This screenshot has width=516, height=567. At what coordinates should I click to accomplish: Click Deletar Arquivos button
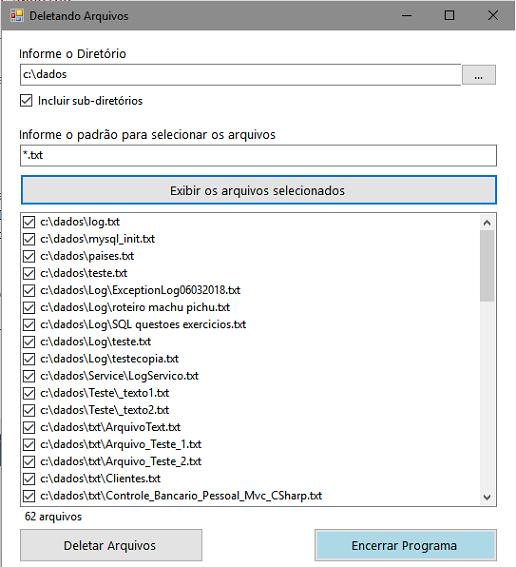(111, 545)
